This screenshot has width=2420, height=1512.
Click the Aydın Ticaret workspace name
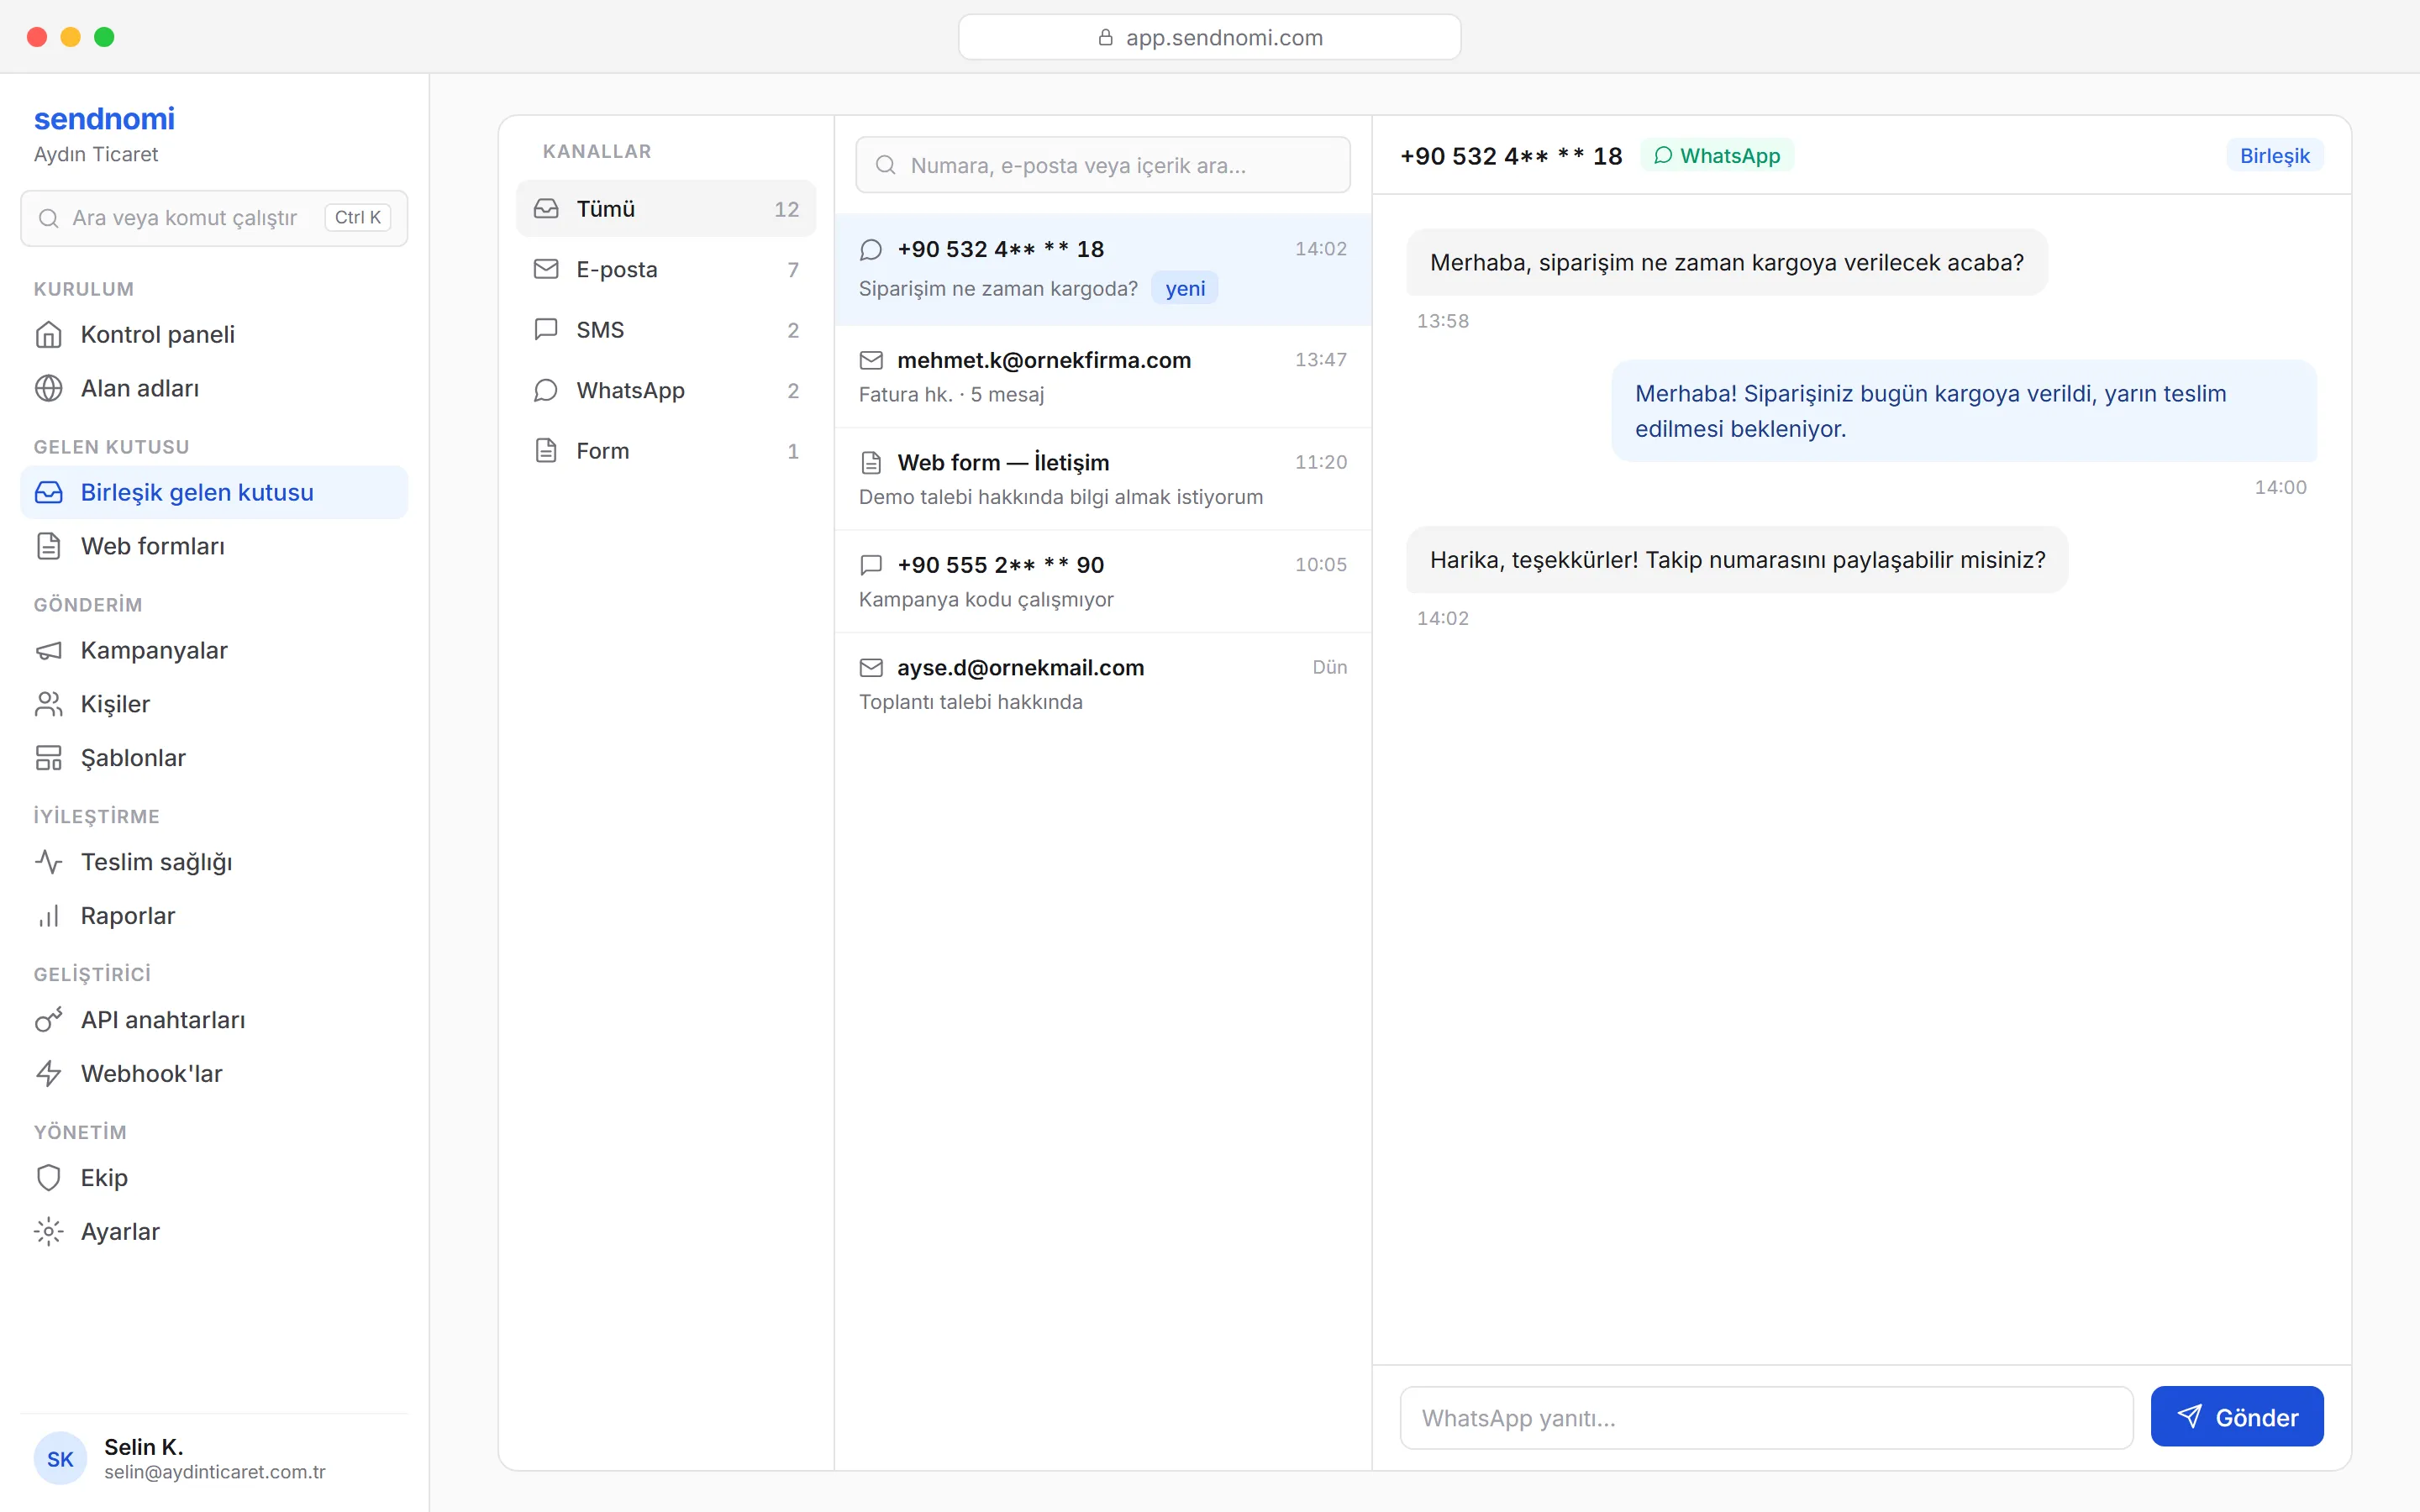point(96,155)
